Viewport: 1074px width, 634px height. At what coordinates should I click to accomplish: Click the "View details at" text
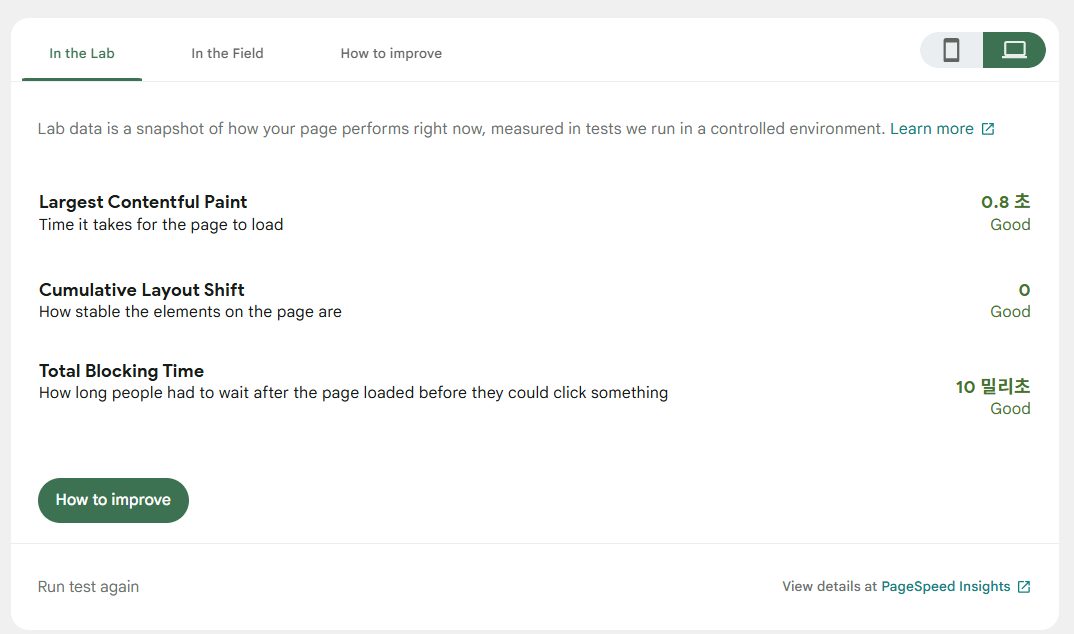coord(829,587)
